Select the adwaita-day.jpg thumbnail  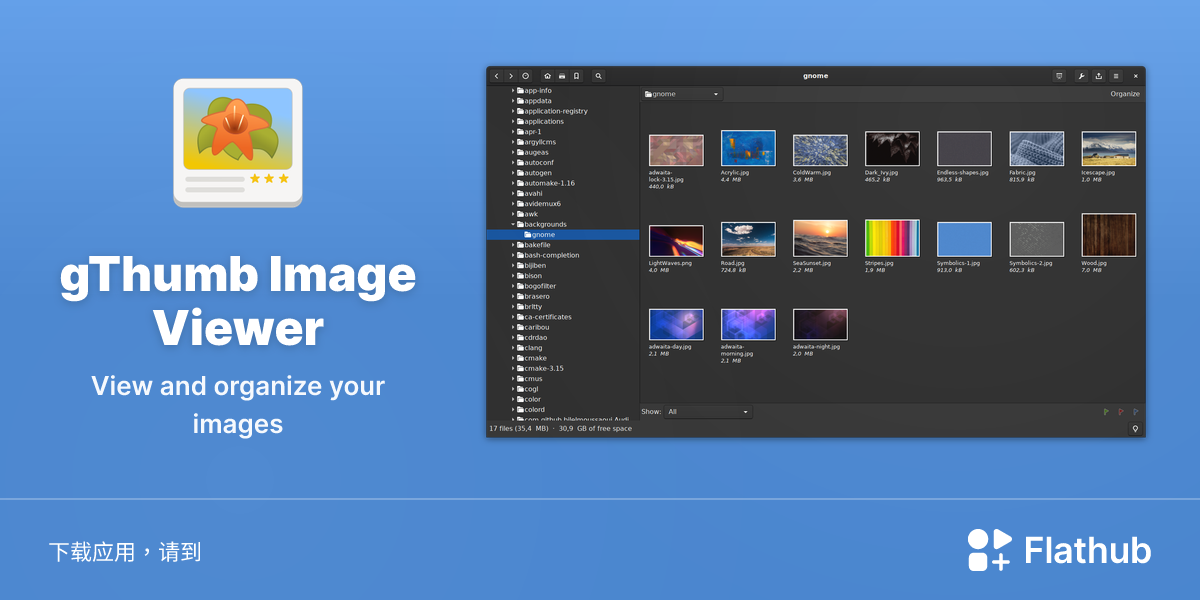676,325
